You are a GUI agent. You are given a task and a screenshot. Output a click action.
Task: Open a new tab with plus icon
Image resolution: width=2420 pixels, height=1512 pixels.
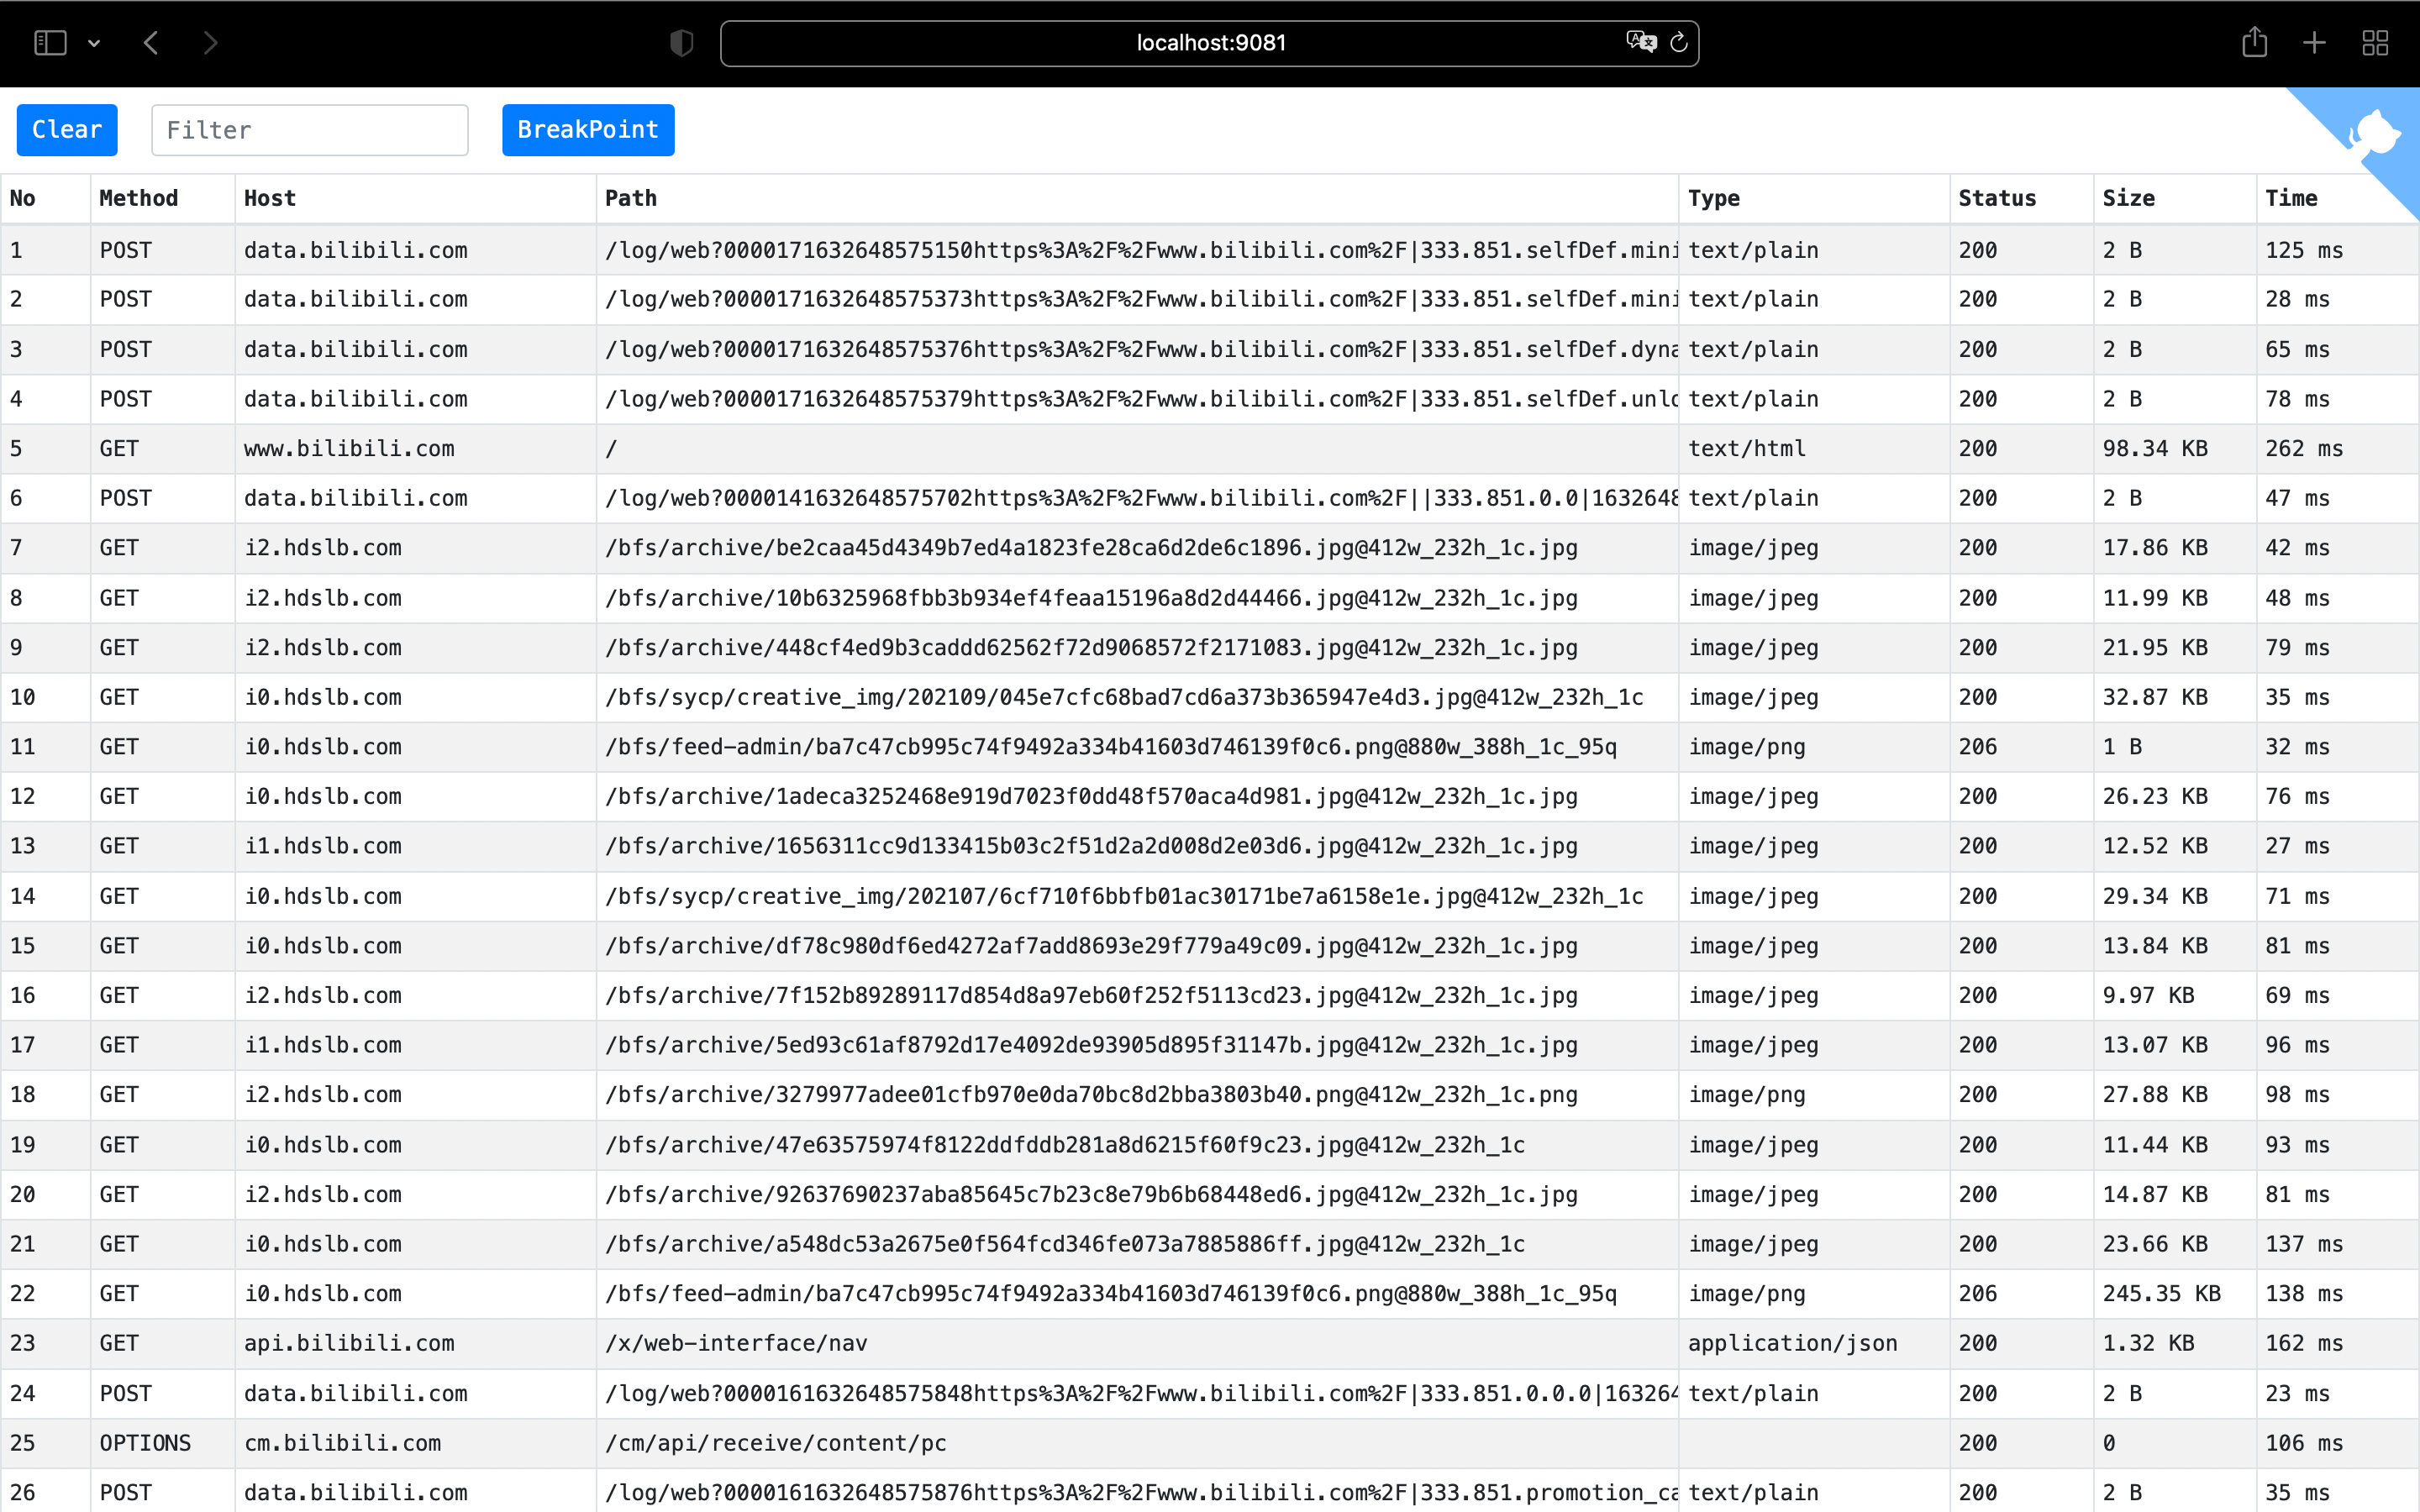coord(2314,43)
